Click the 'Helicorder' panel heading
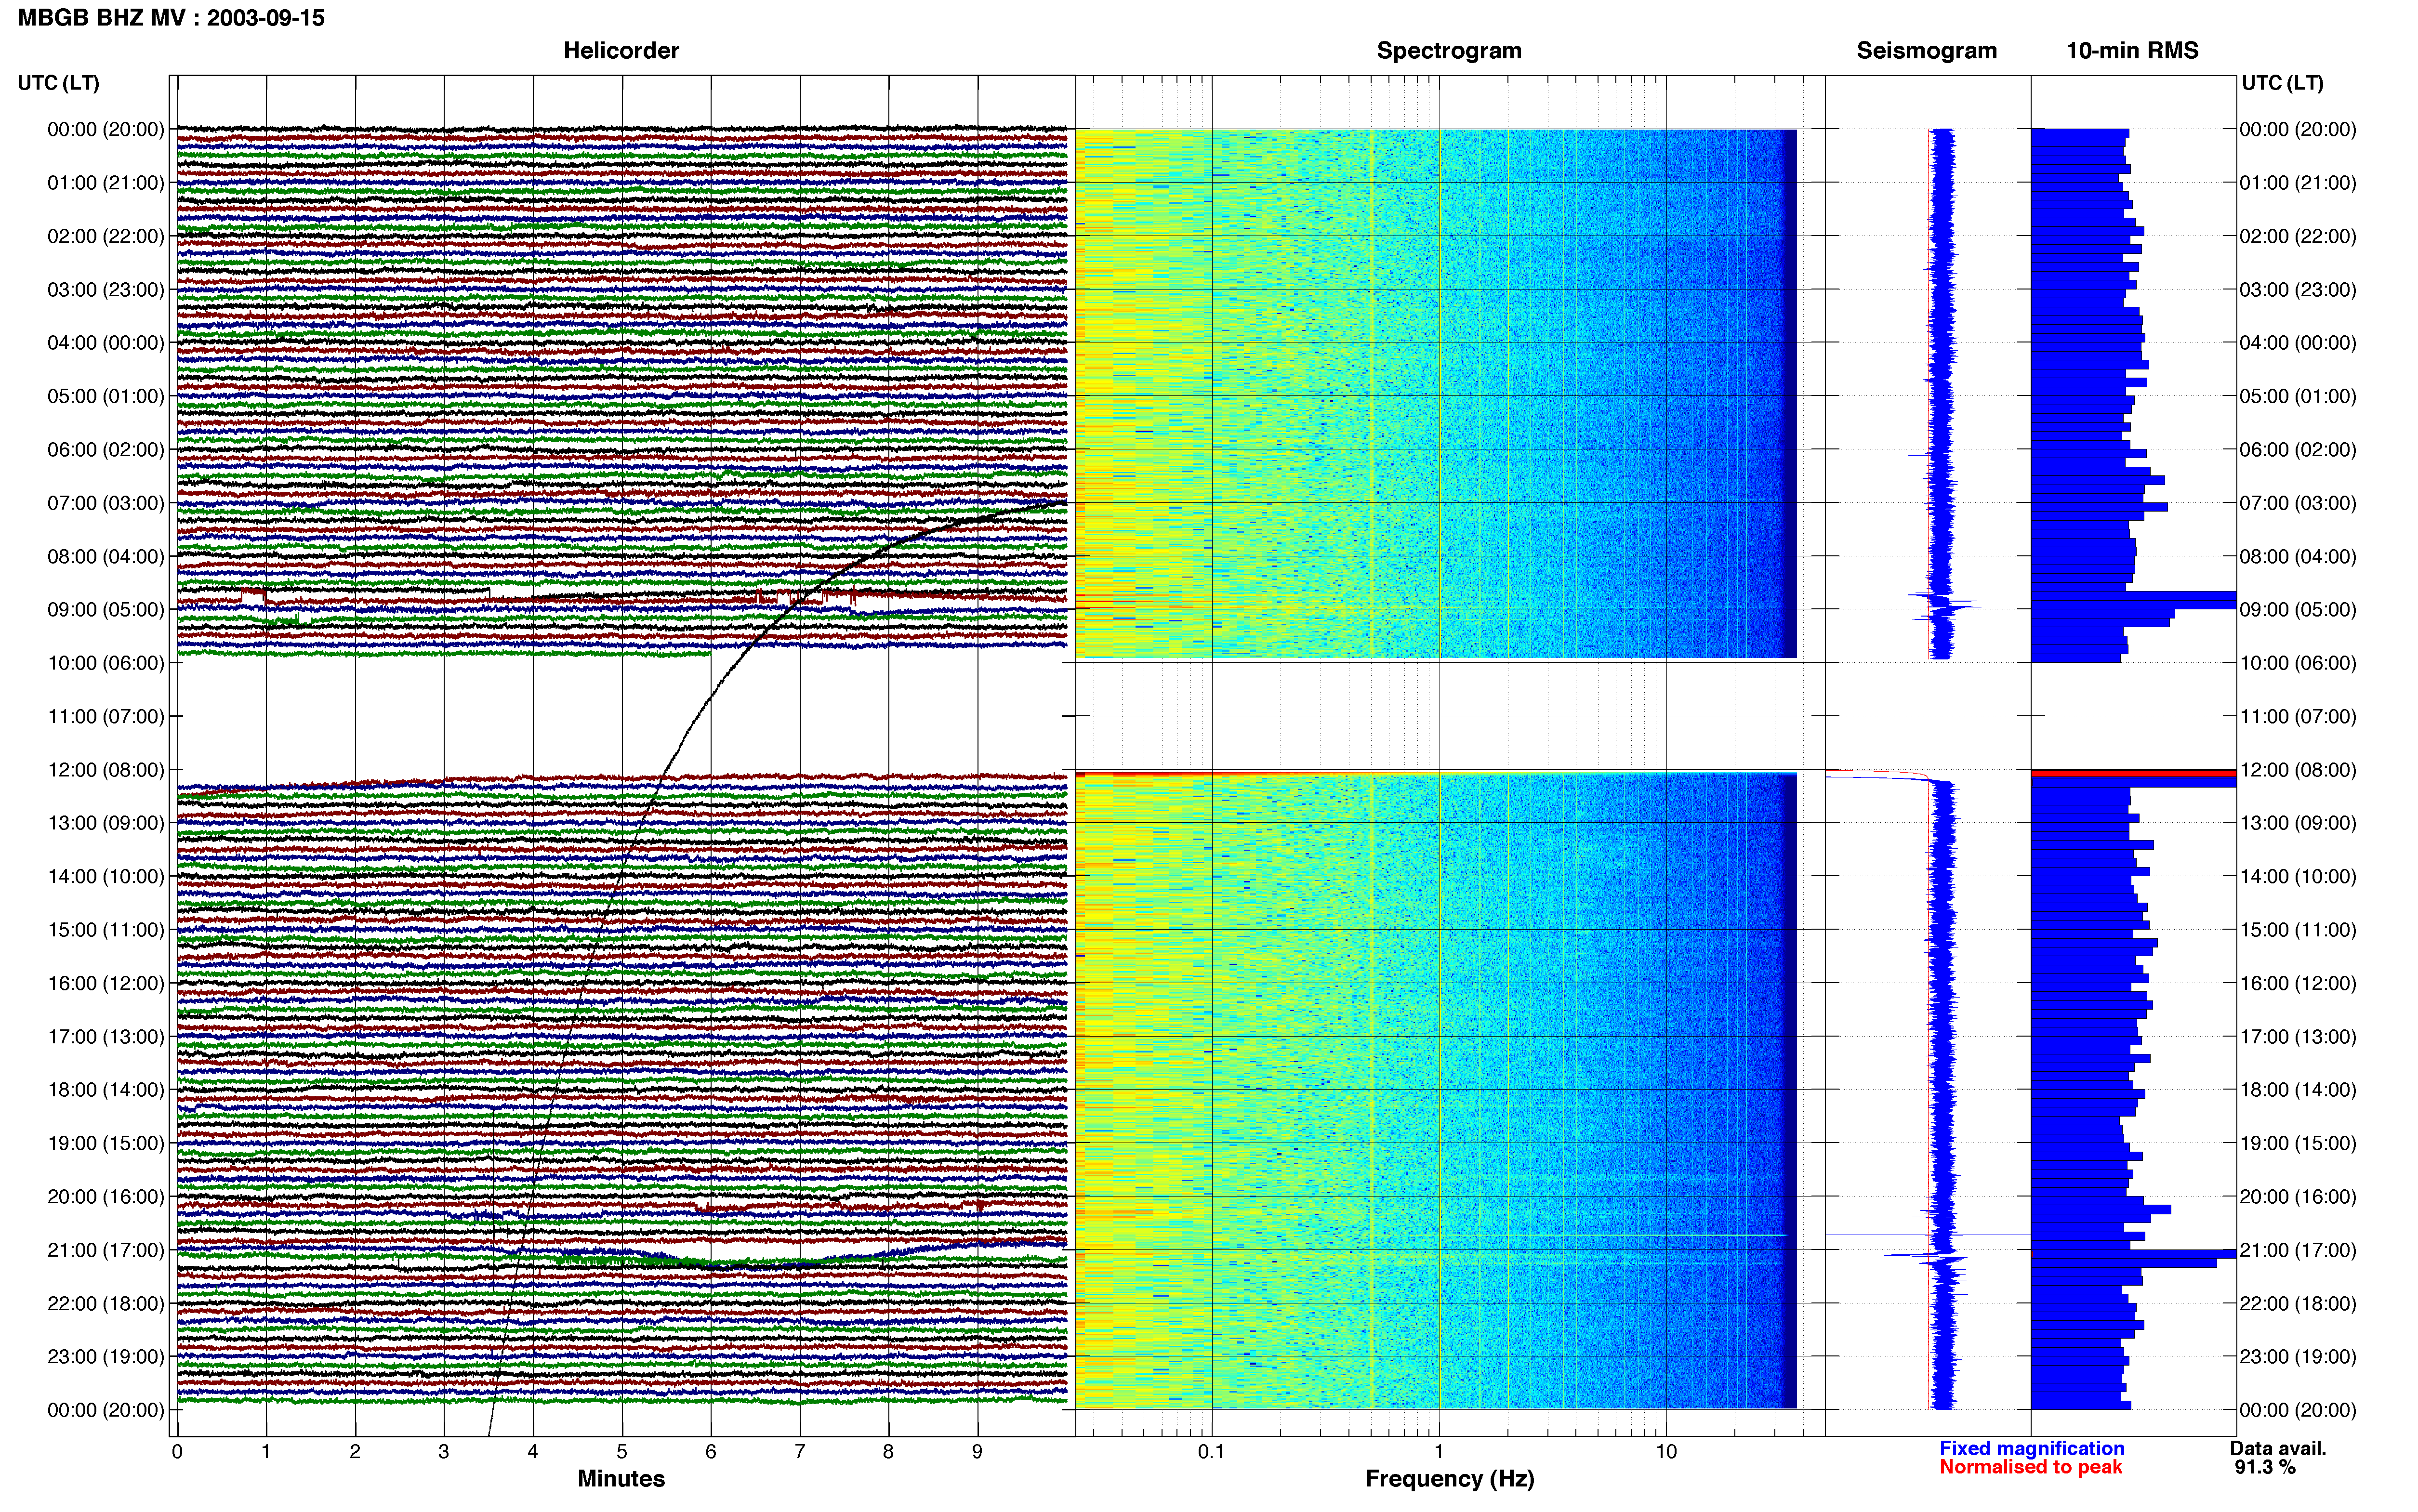This screenshot has height=1512, width=2418. pyautogui.click(x=621, y=51)
